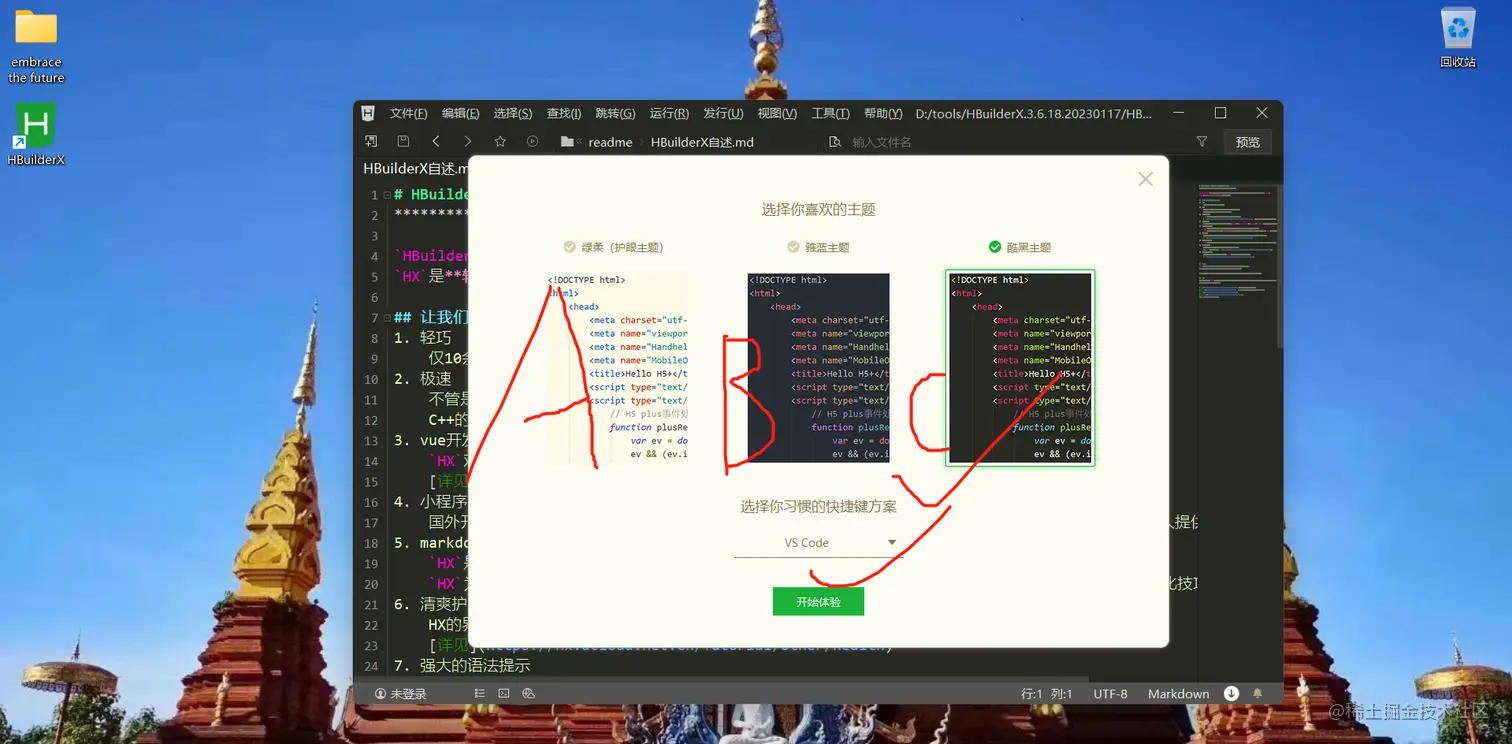Open the 选择(S) menu

pos(513,114)
